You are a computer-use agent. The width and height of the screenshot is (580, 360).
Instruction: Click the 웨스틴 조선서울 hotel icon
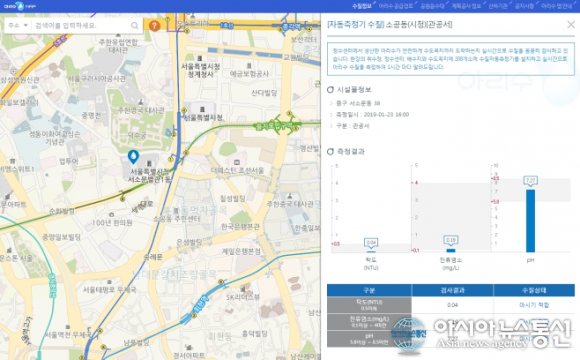pyautogui.click(x=237, y=162)
